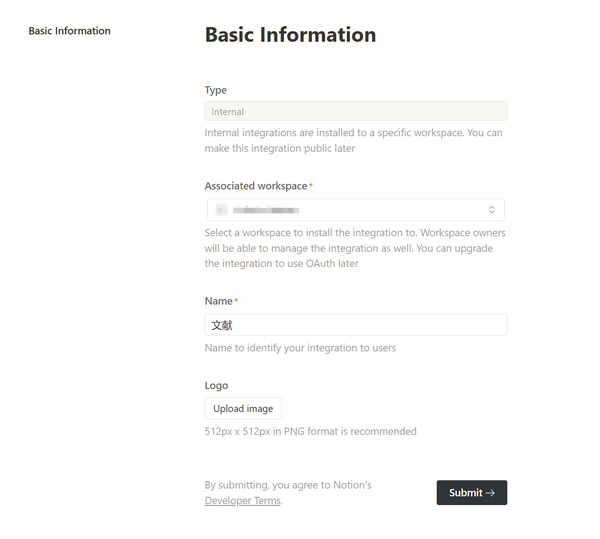Click the Associated workspace label

coord(256,186)
